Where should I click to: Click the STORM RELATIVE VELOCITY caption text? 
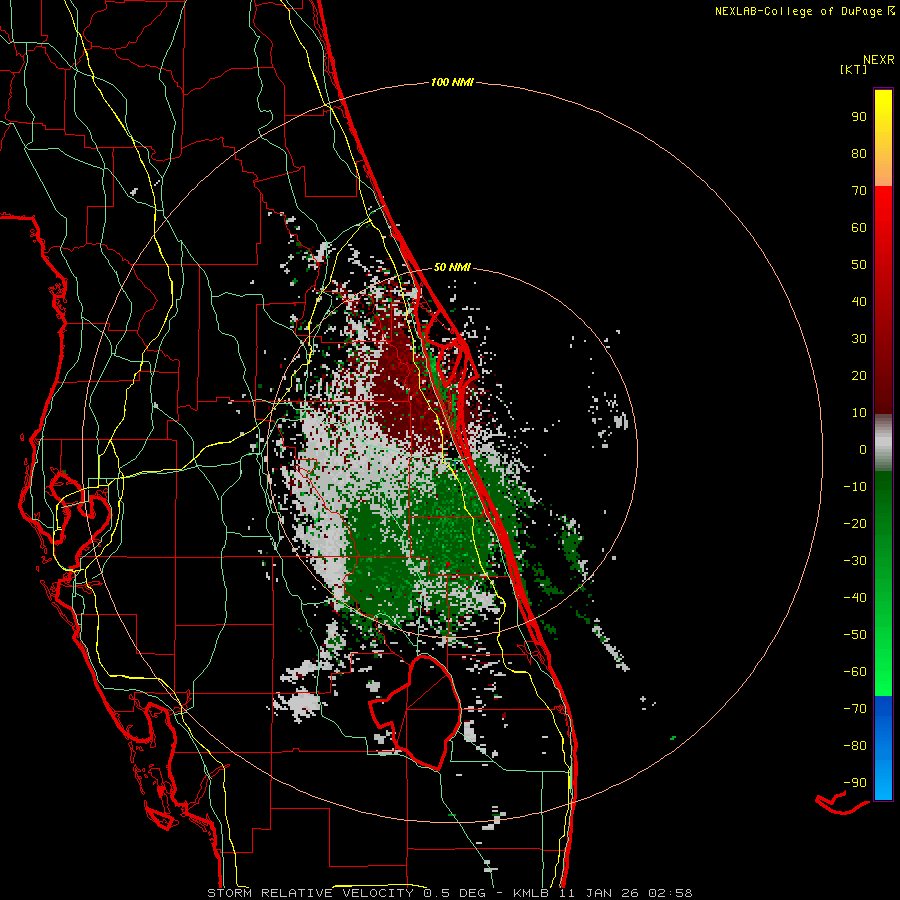[x=313, y=893]
